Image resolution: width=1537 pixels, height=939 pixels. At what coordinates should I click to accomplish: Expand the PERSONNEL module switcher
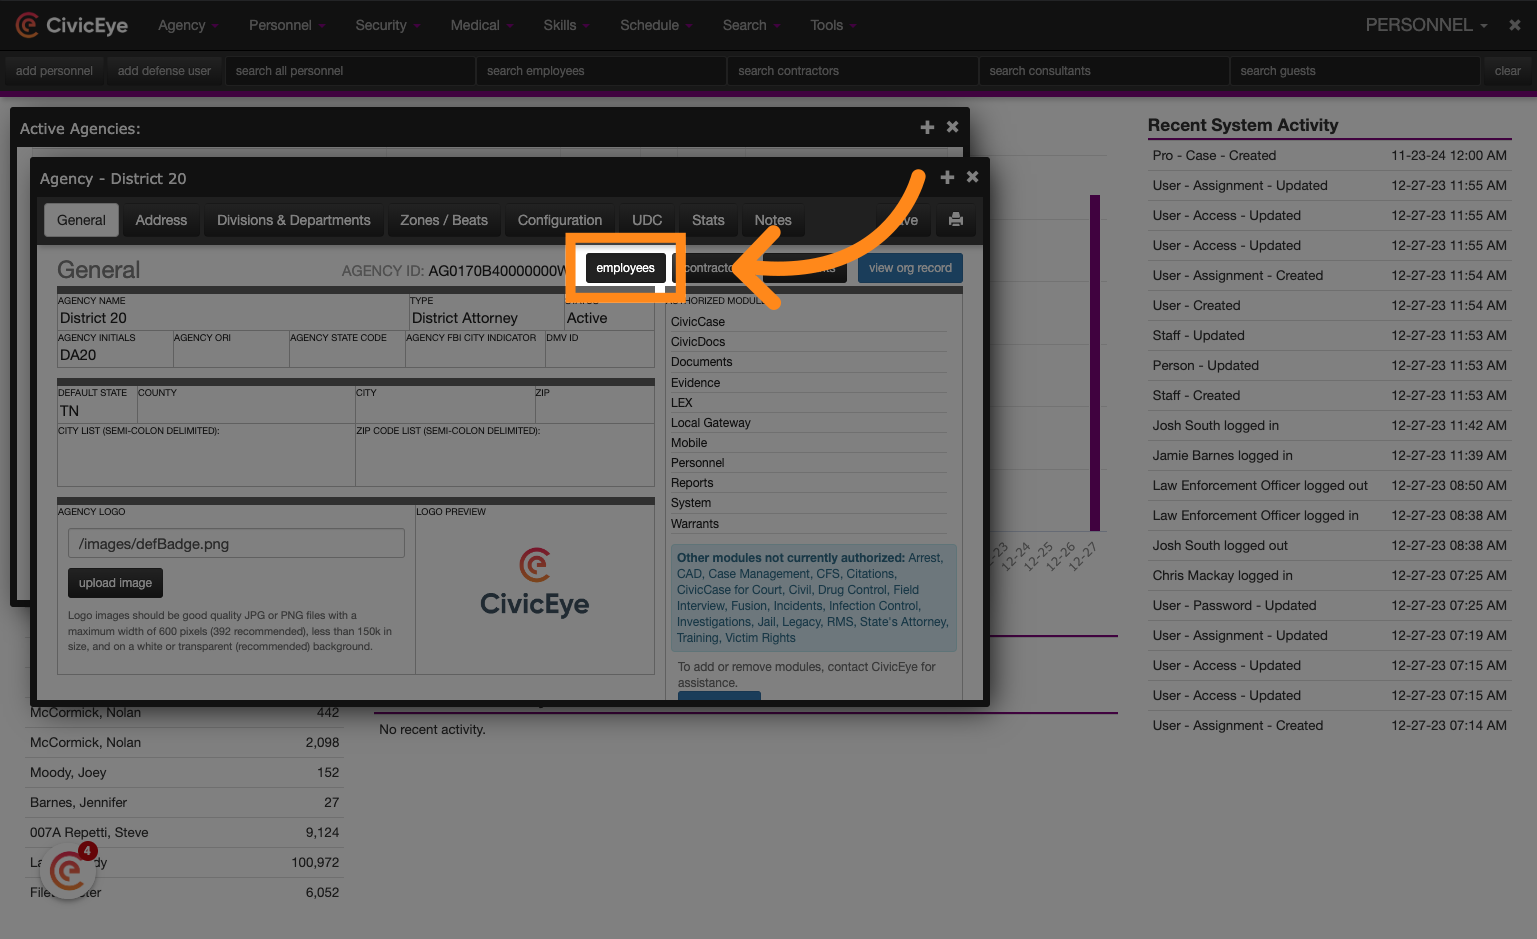point(1427,25)
